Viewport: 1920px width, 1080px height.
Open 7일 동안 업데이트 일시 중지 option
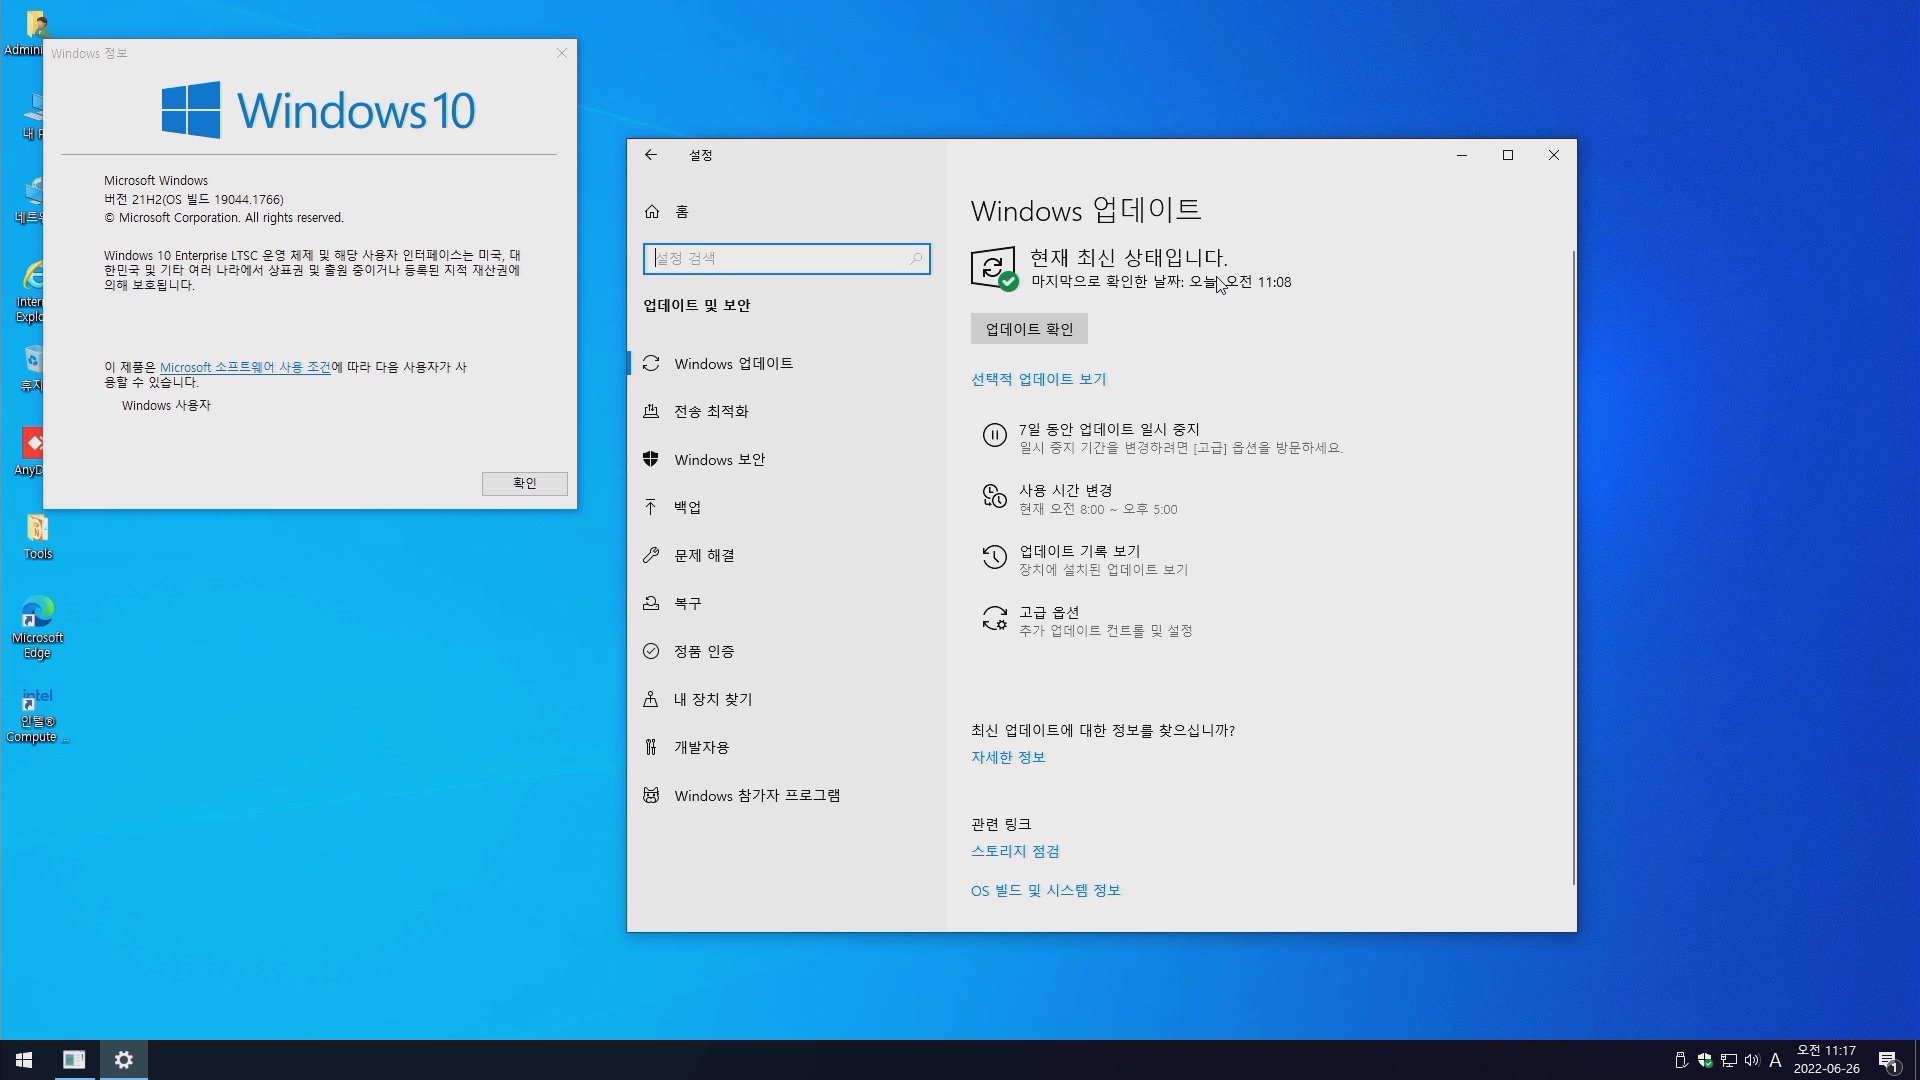[x=1109, y=430]
